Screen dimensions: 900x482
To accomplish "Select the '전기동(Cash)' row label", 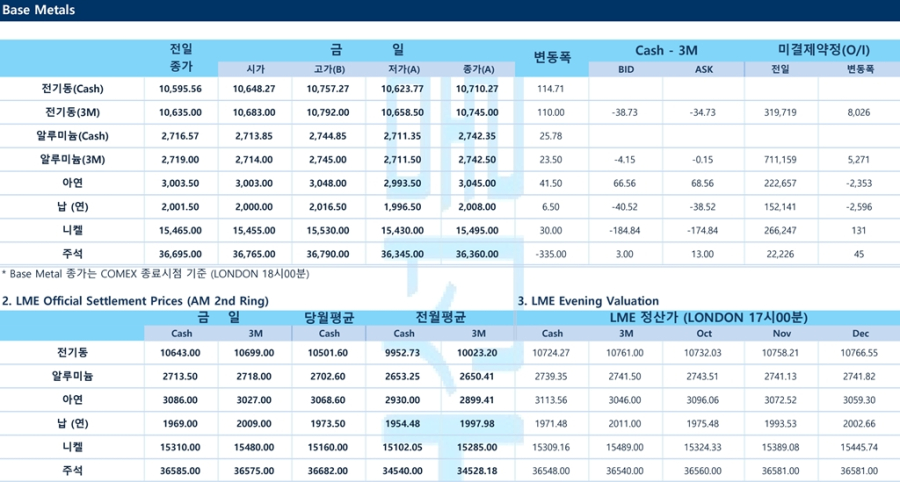I will 72,89.
